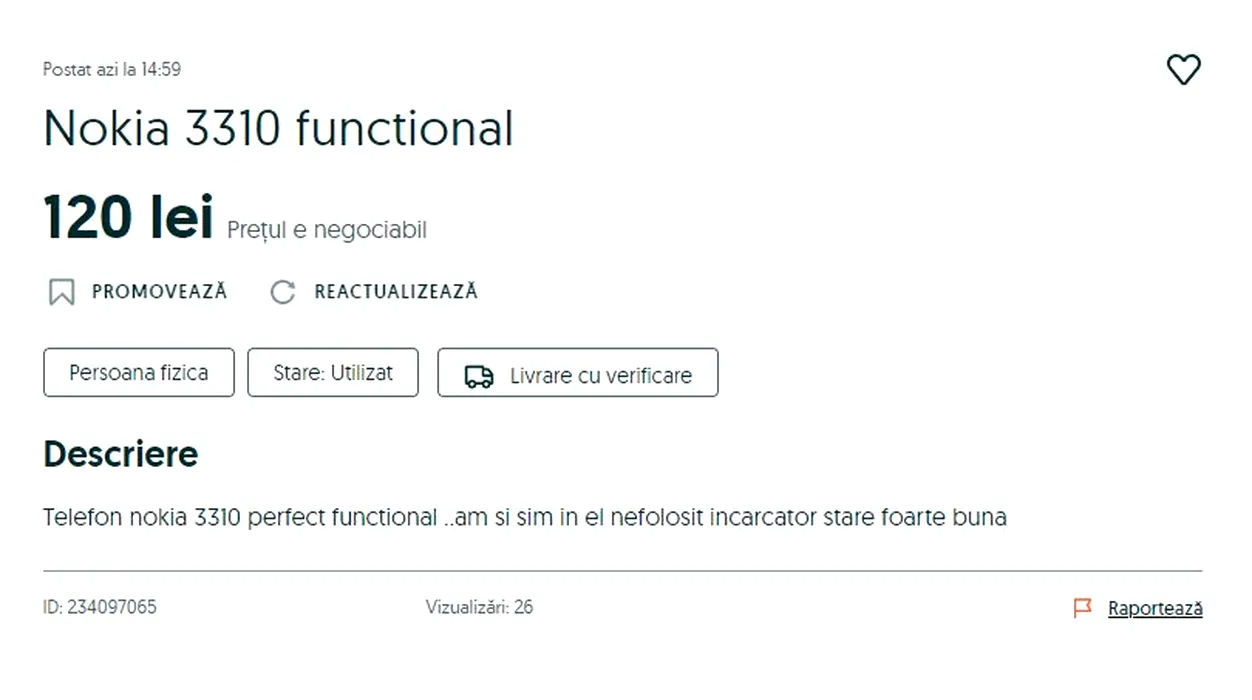The width and height of the screenshot is (1252, 700).
Task: Select the Persoana fizica tag
Action: (139, 373)
